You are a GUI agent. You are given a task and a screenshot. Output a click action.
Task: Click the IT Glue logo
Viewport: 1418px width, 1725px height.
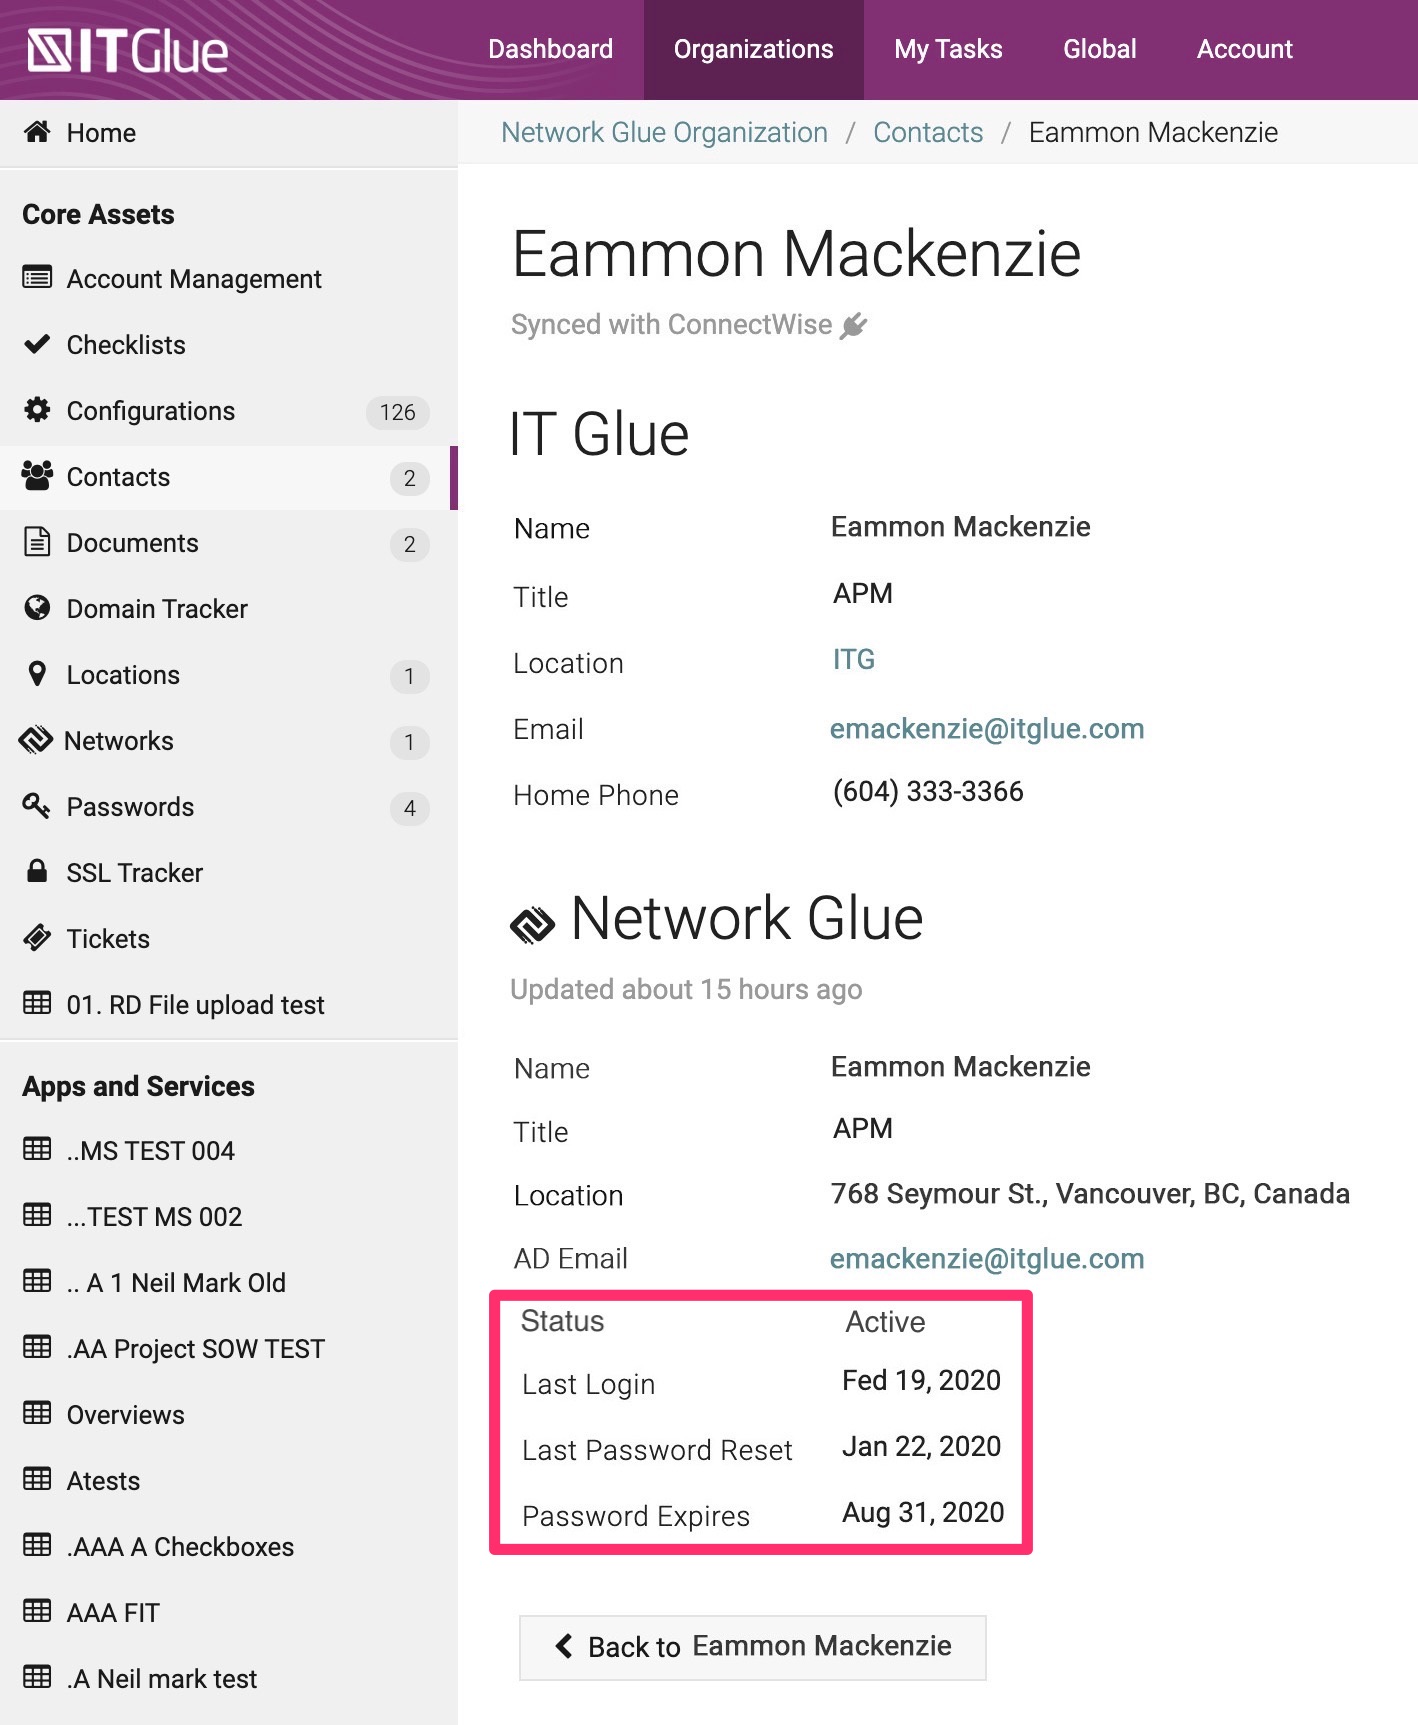coord(128,51)
